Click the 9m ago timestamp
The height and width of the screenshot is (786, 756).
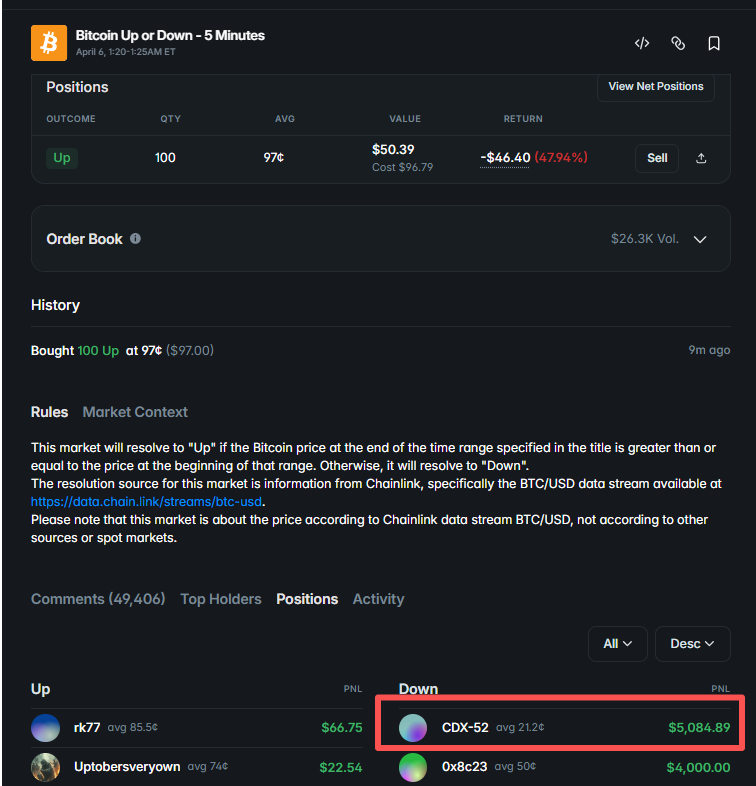tap(709, 350)
